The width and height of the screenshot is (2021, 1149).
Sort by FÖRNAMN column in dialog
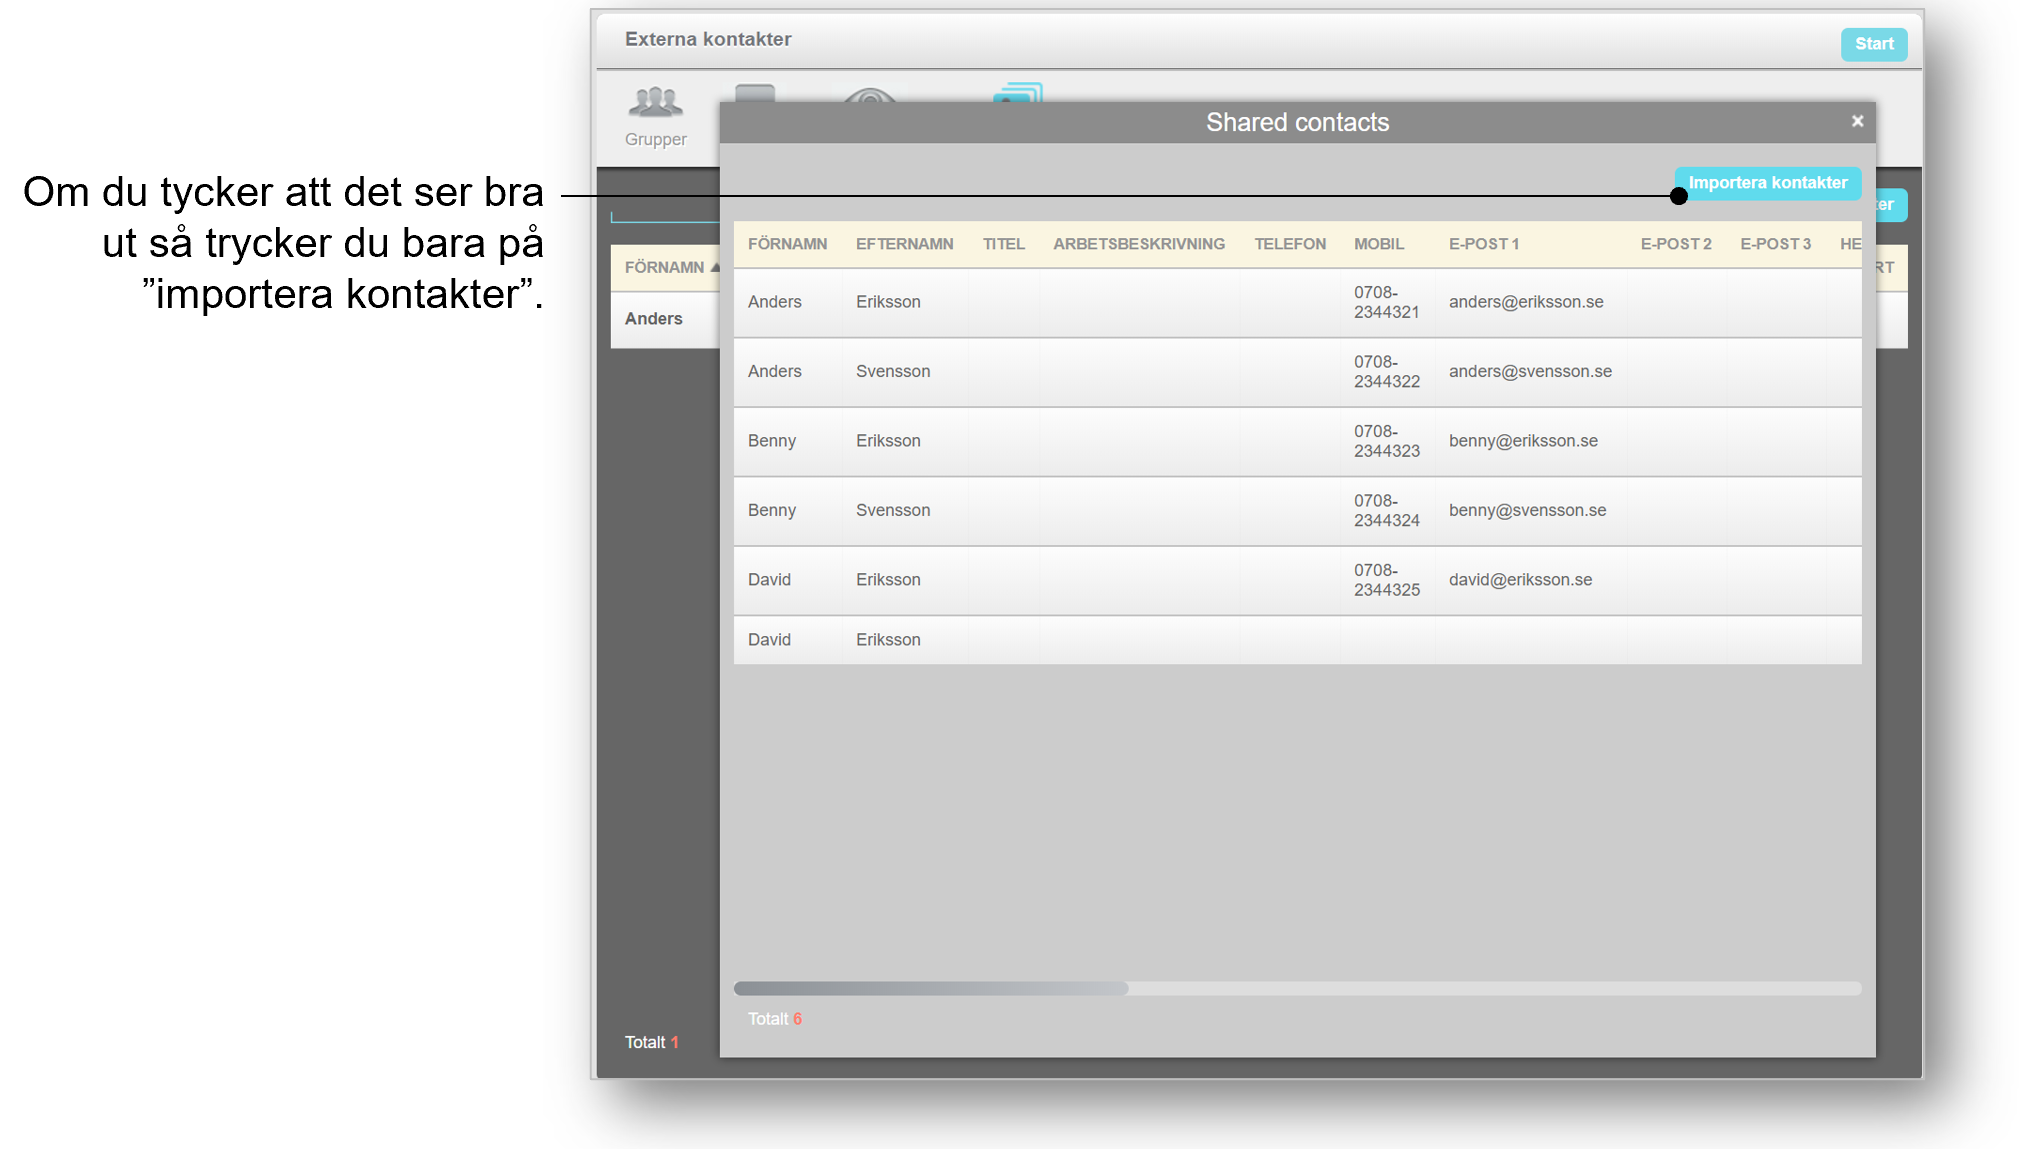(787, 244)
